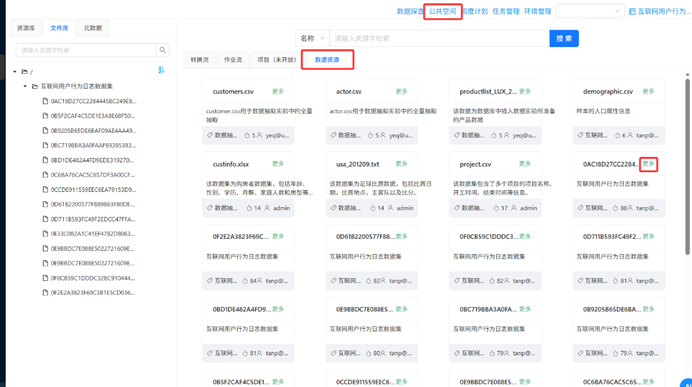The height and width of the screenshot is (387, 692).
Task: Click the flame icon on the 0AC18D27CC2284 card
Action: tap(616, 208)
